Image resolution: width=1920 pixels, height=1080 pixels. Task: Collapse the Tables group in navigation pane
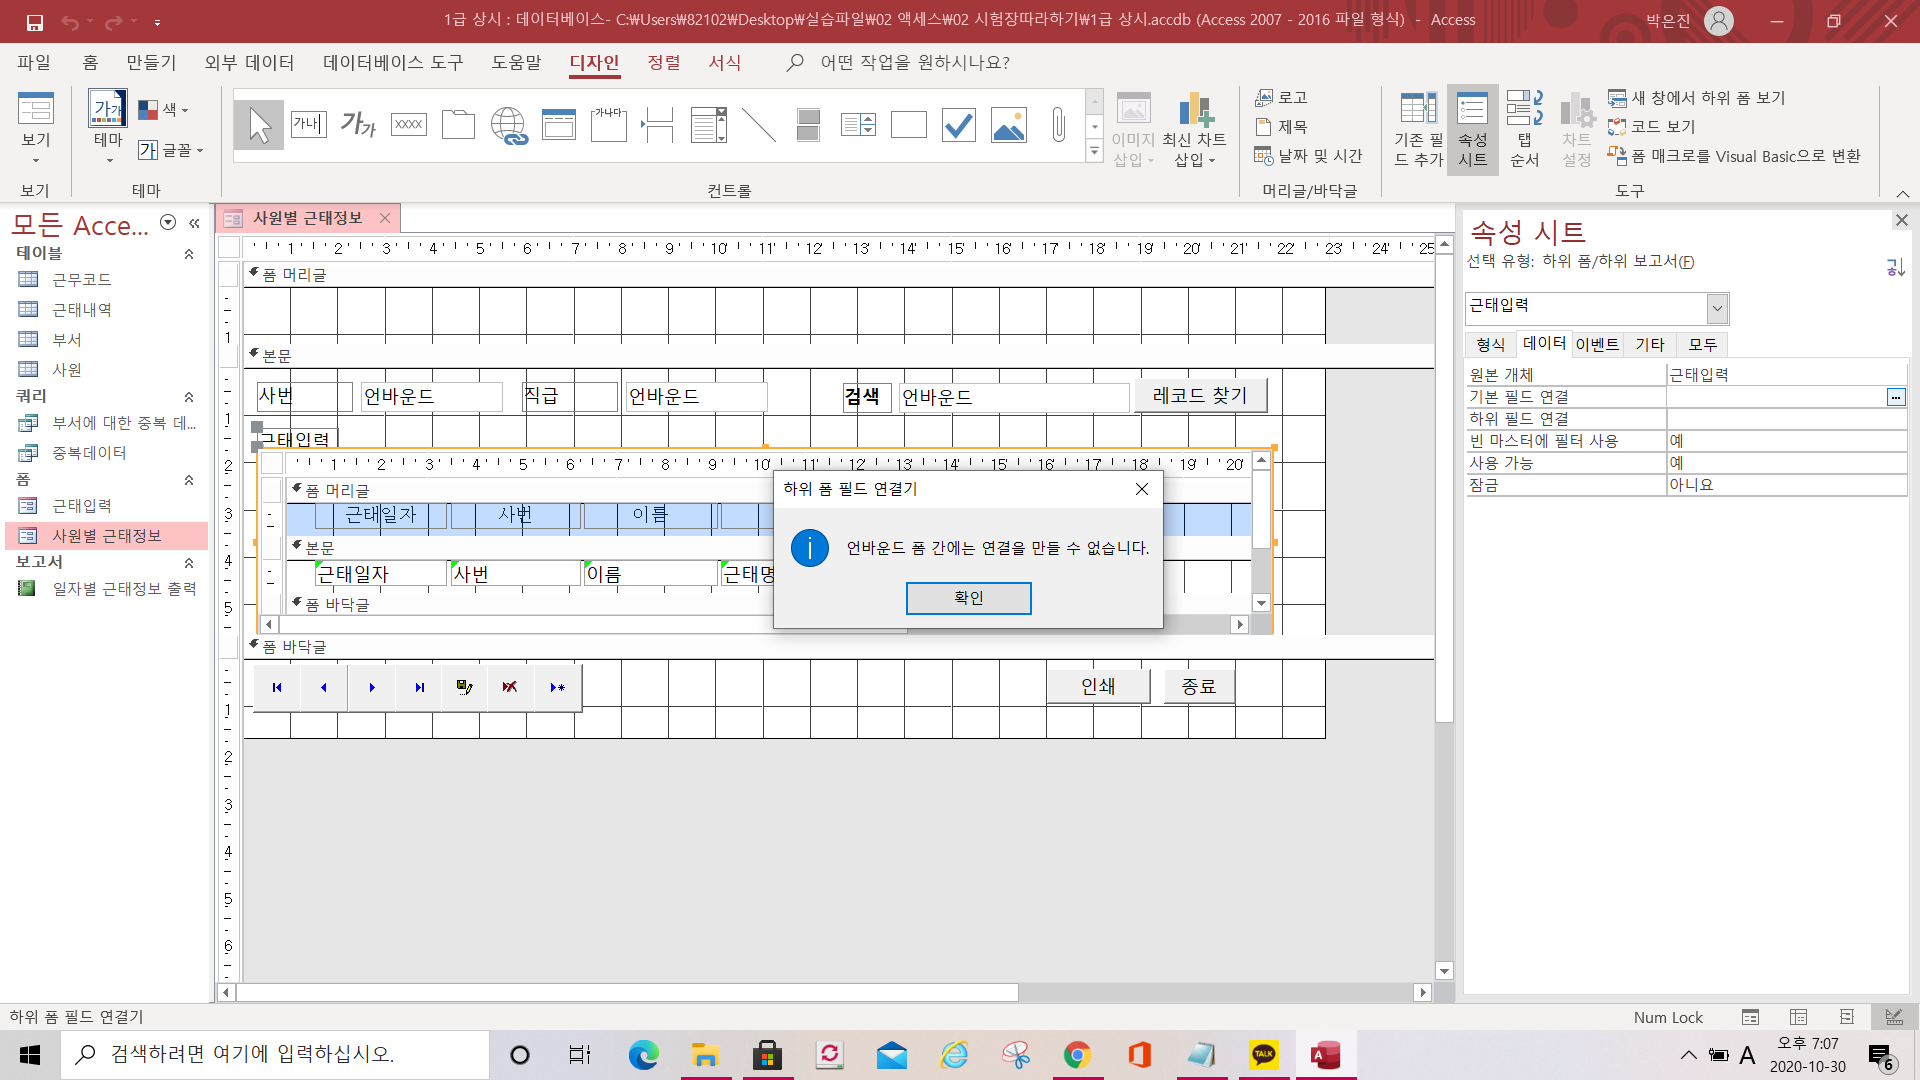click(x=189, y=254)
